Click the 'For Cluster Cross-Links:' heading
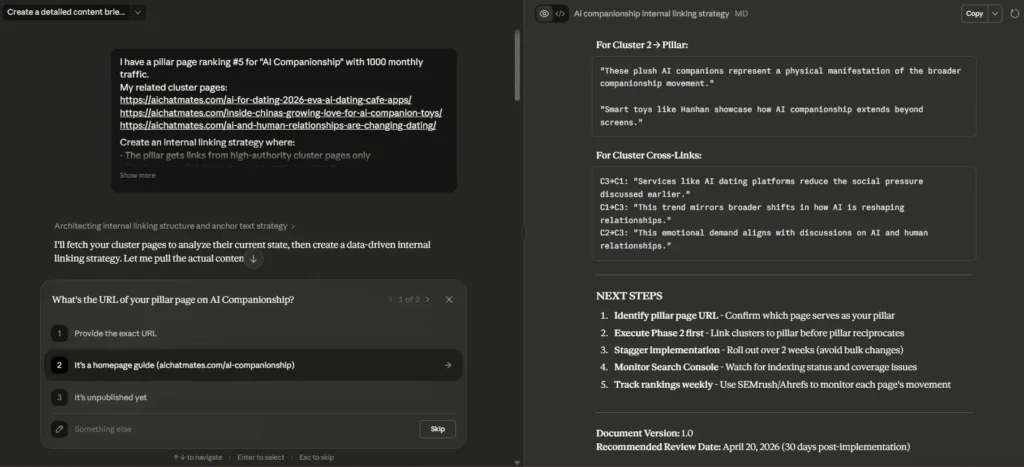1024x467 pixels. 647,155
